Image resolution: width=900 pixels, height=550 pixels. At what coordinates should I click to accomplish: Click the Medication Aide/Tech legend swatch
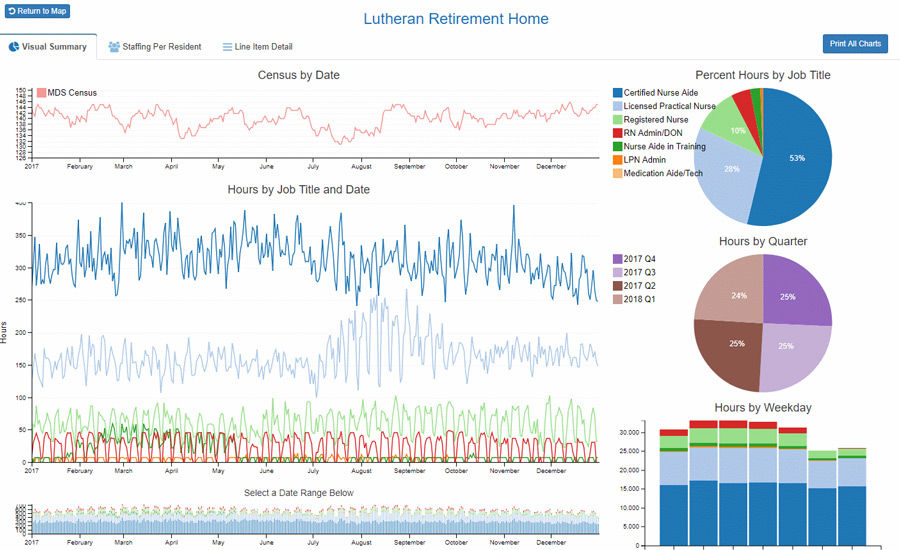click(x=618, y=173)
